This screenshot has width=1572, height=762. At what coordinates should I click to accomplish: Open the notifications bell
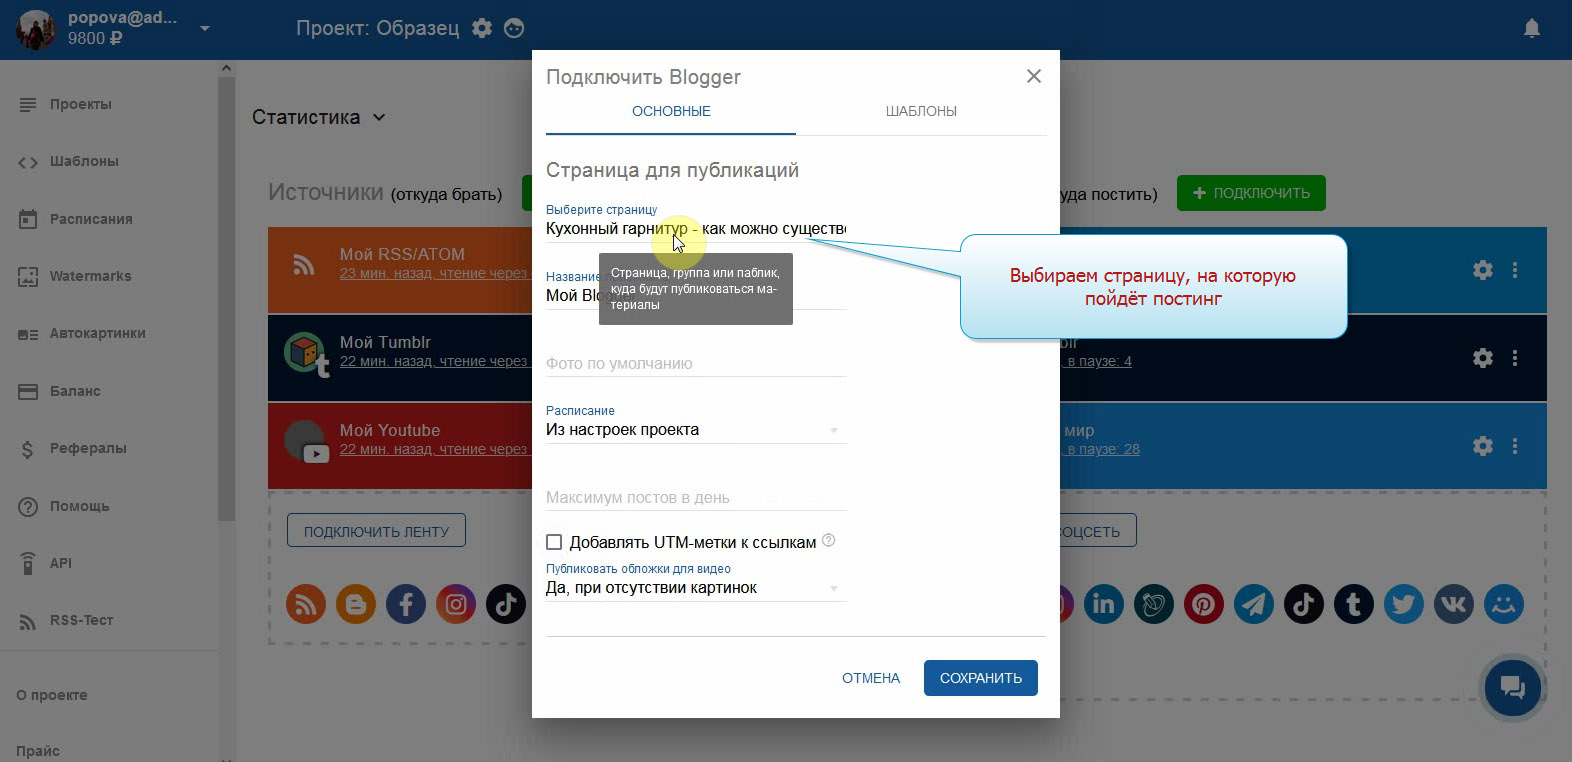click(x=1531, y=29)
